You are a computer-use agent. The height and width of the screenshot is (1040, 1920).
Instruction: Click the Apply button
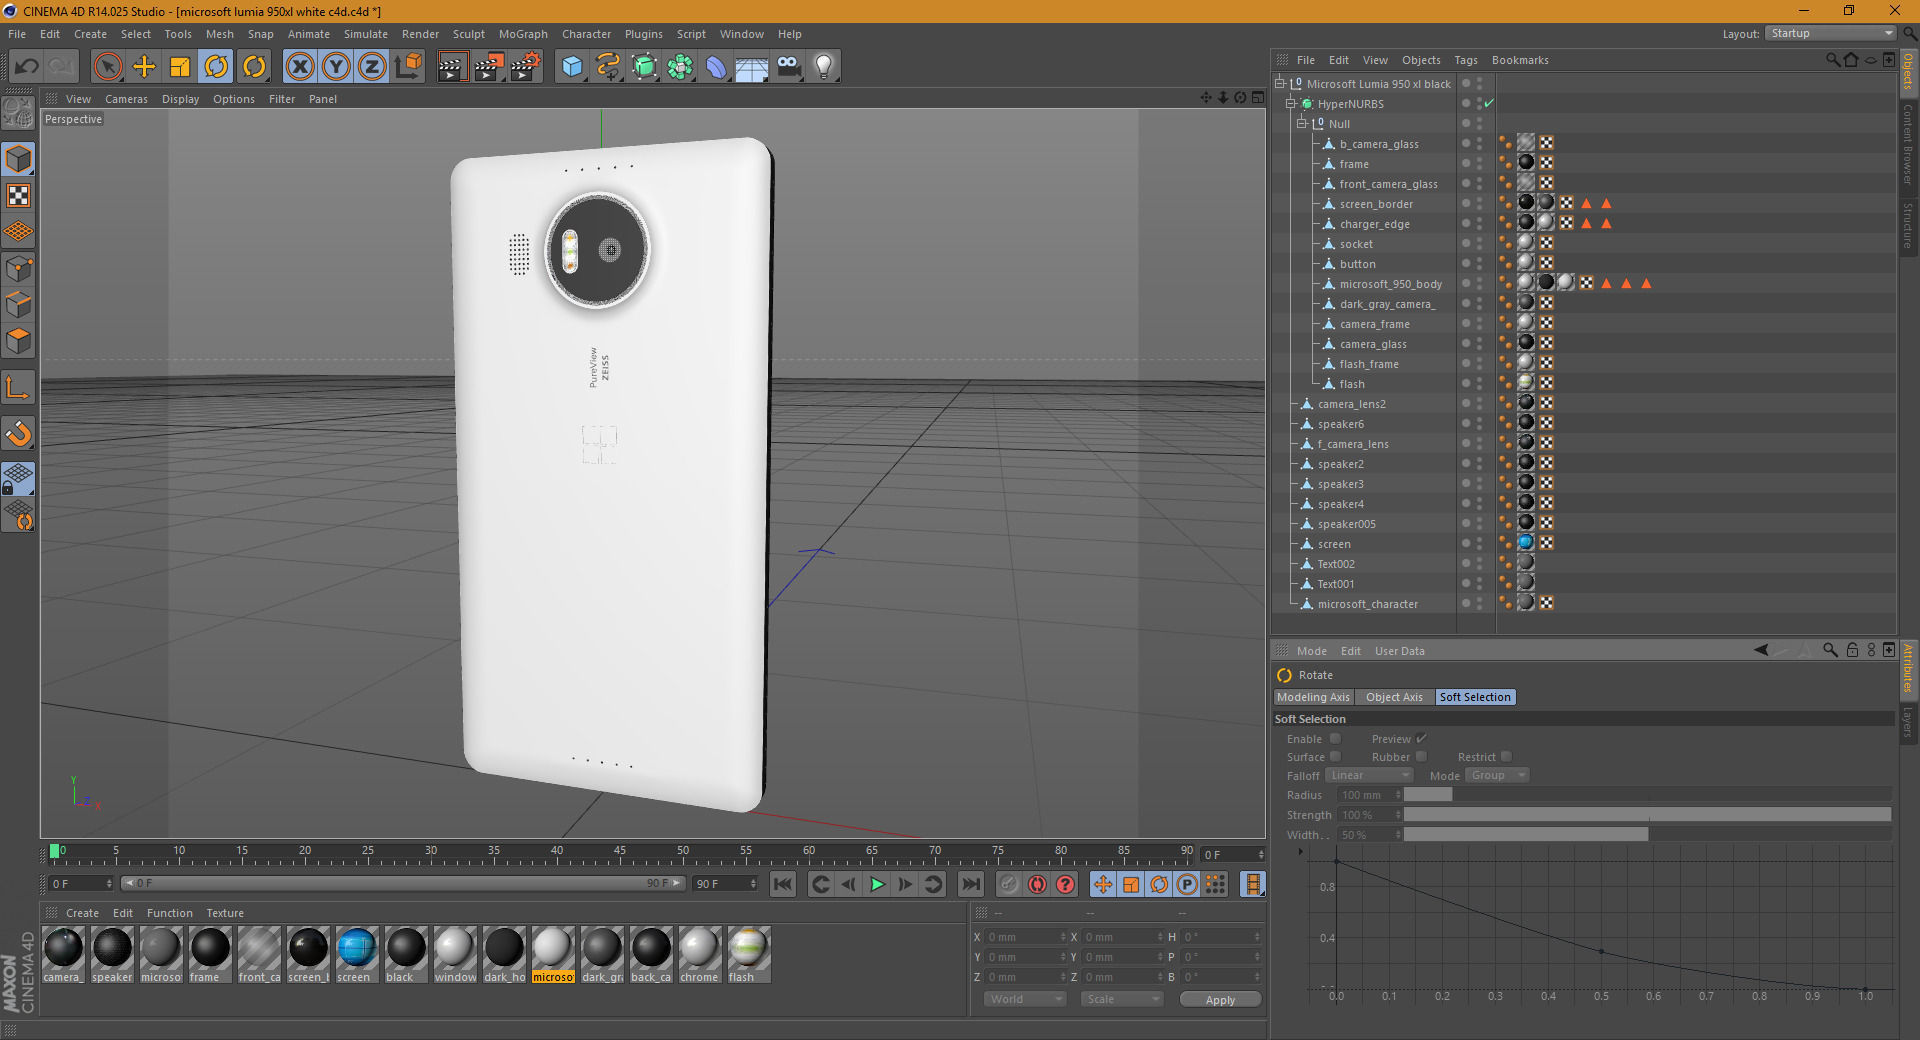tap(1220, 1000)
